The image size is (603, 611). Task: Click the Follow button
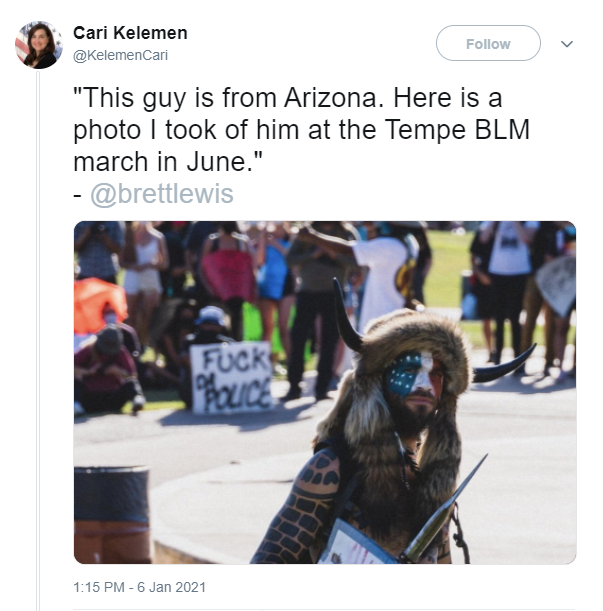pos(488,43)
